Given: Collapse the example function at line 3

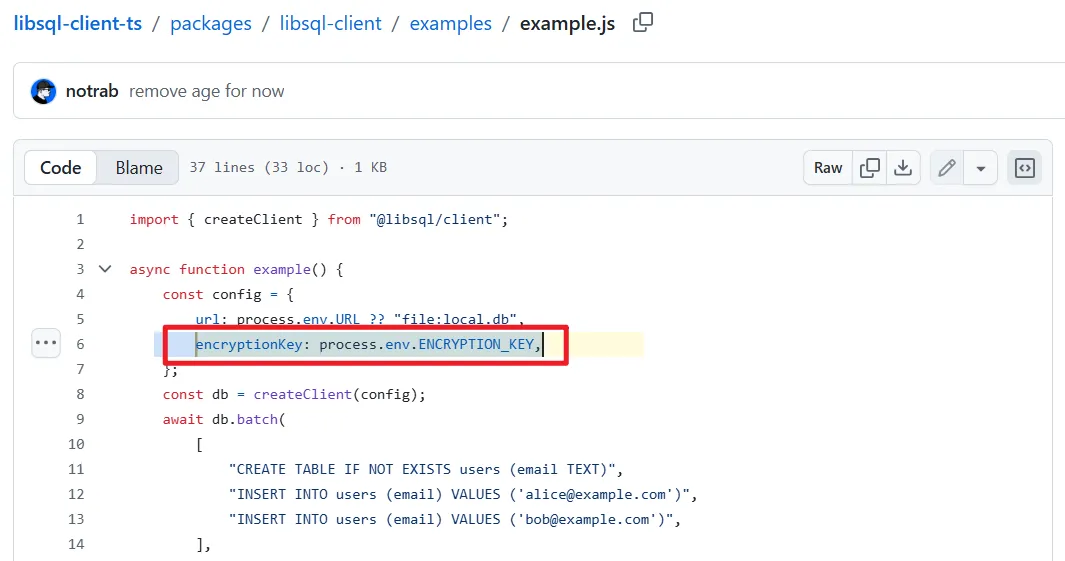Looking at the screenshot, I should tap(105, 269).
